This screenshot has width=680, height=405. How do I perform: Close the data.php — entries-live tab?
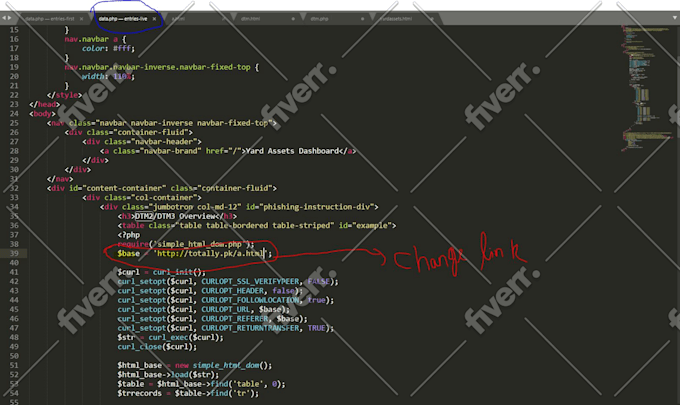point(154,19)
